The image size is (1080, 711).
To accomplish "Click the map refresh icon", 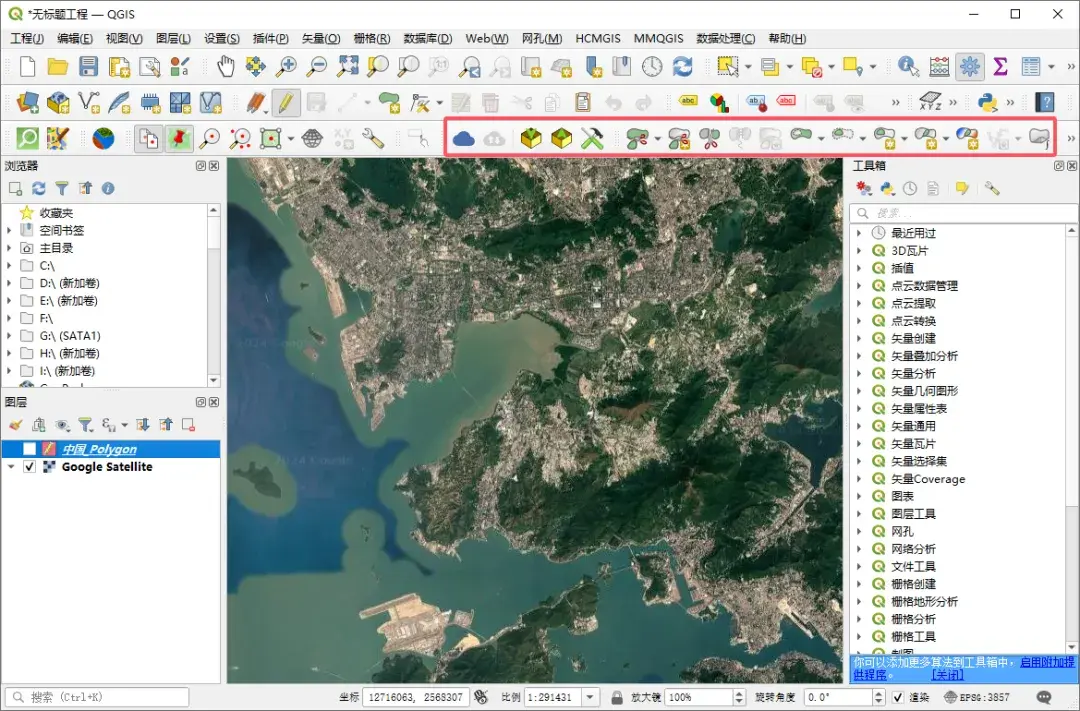I will [x=683, y=68].
